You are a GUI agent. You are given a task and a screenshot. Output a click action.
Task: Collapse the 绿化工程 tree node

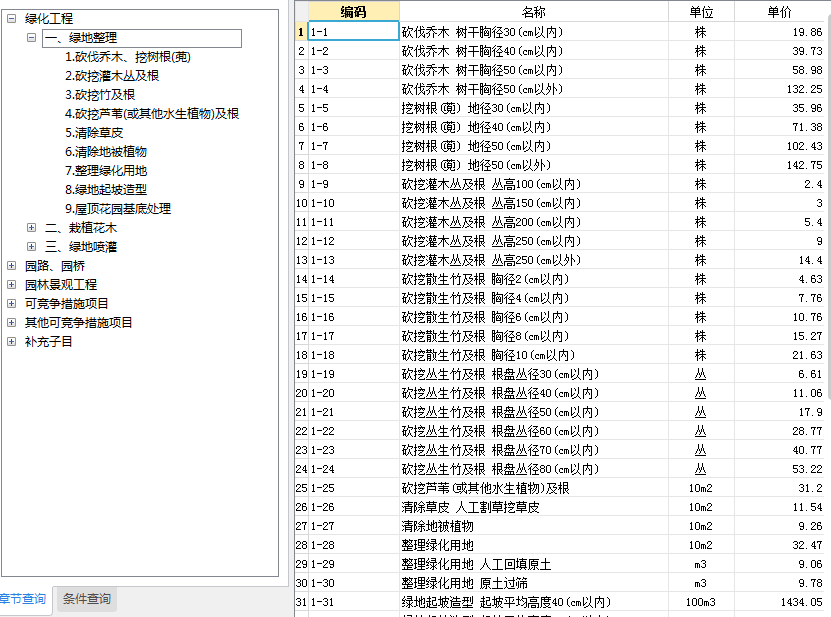[x=12, y=19]
